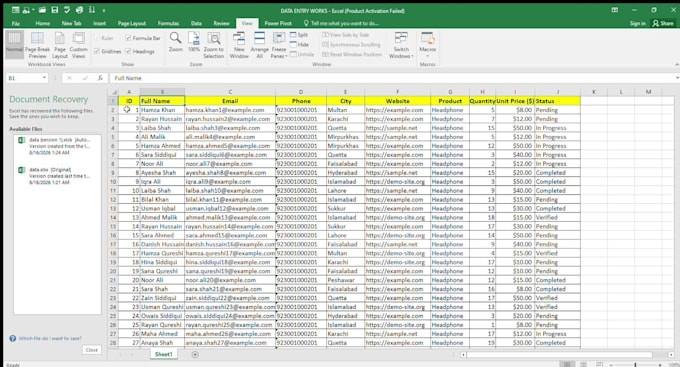Click the Tell me what you want to do box
This screenshot has width=680, height=367.
pos(344,23)
